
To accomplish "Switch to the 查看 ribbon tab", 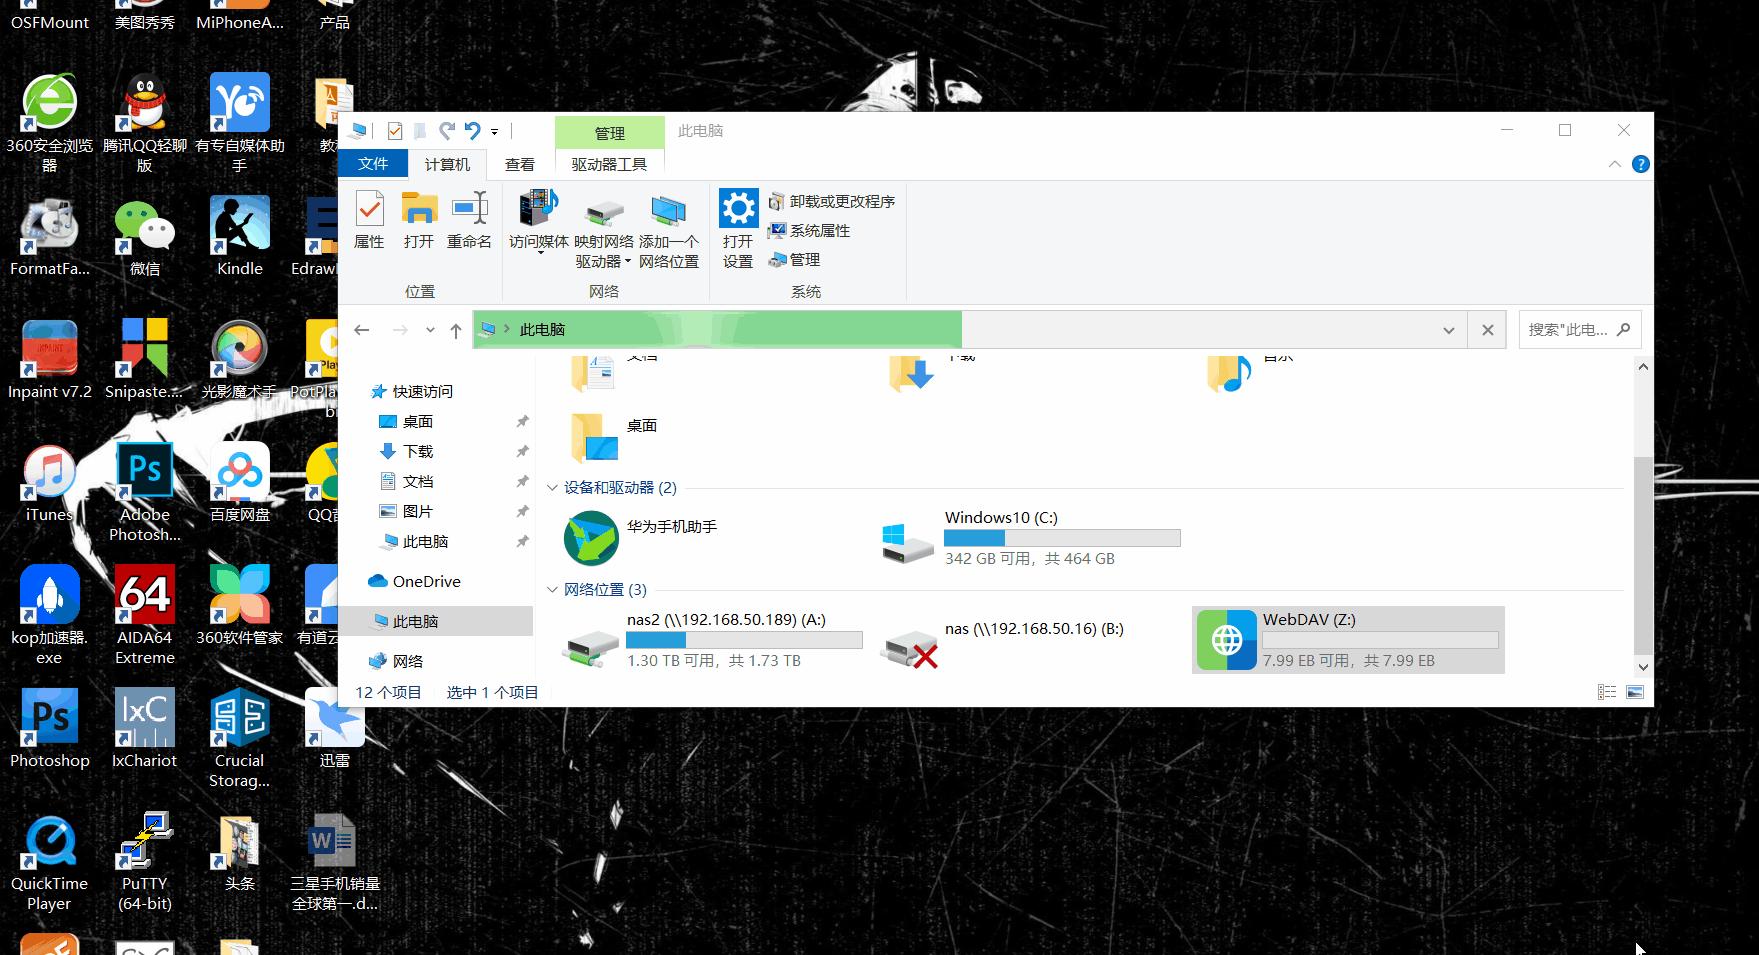I will tap(519, 164).
